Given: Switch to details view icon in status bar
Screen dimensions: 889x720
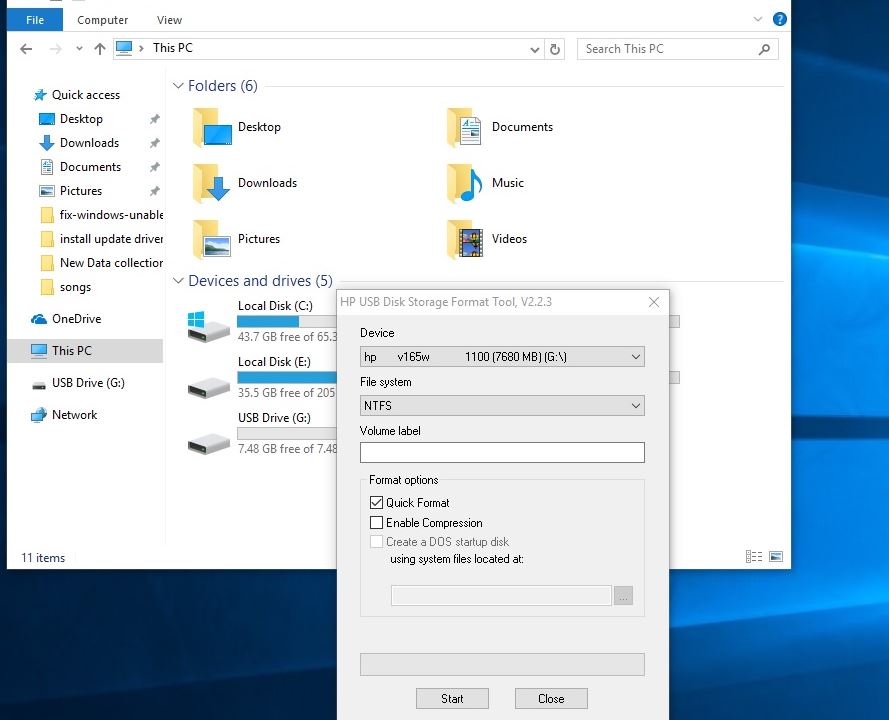Looking at the screenshot, I should (x=753, y=557).
